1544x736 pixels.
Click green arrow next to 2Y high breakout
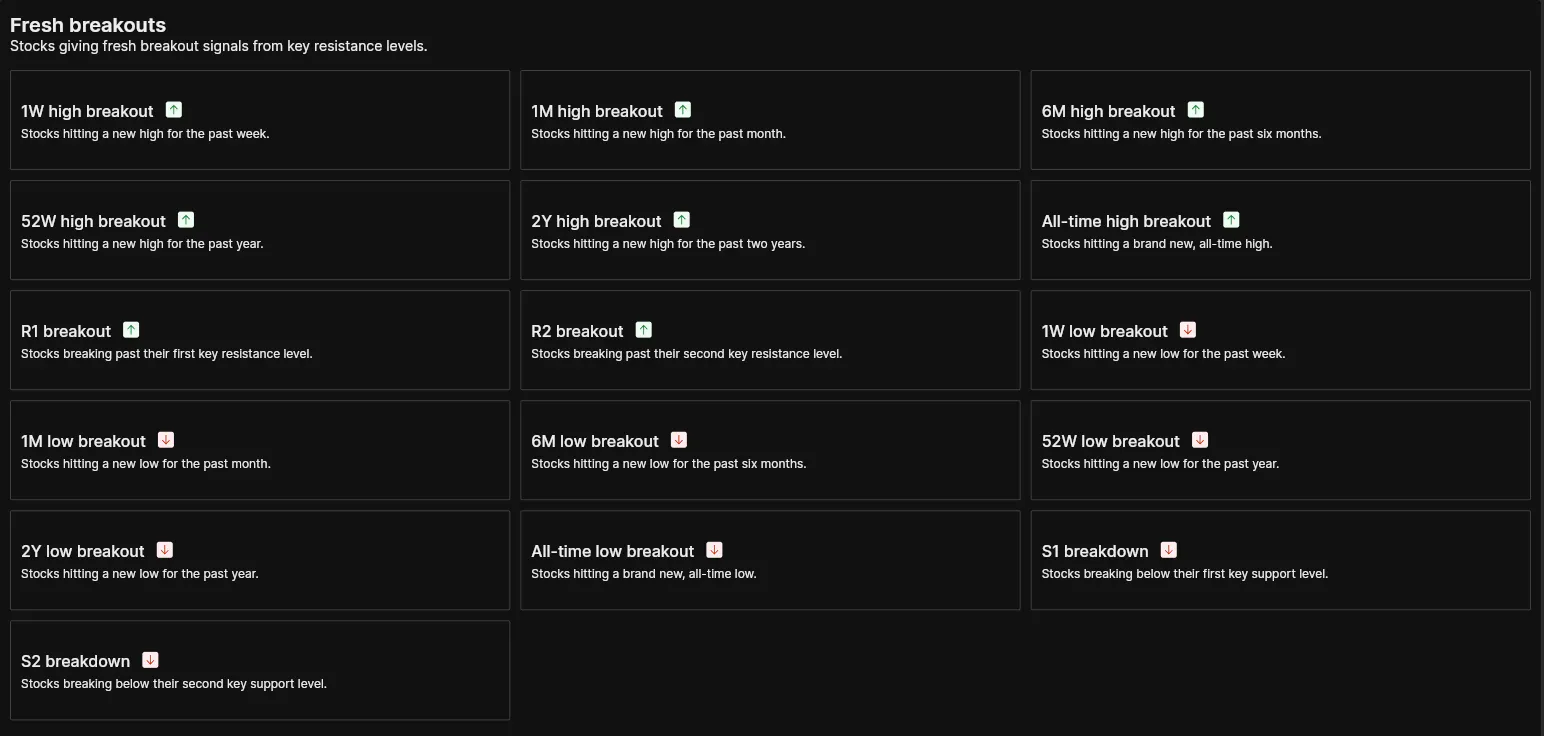(x=682, y=220)
